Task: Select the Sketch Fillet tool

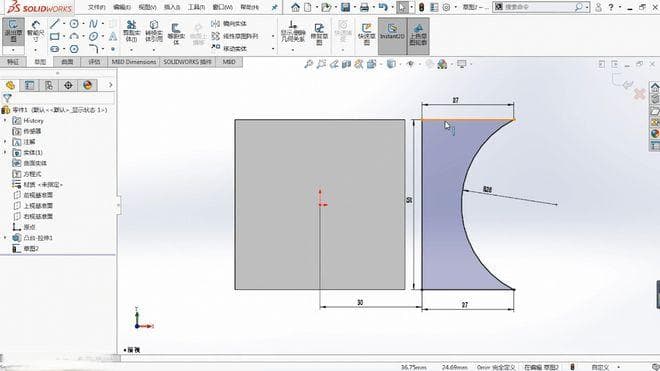Action: (x=93, y=49)
